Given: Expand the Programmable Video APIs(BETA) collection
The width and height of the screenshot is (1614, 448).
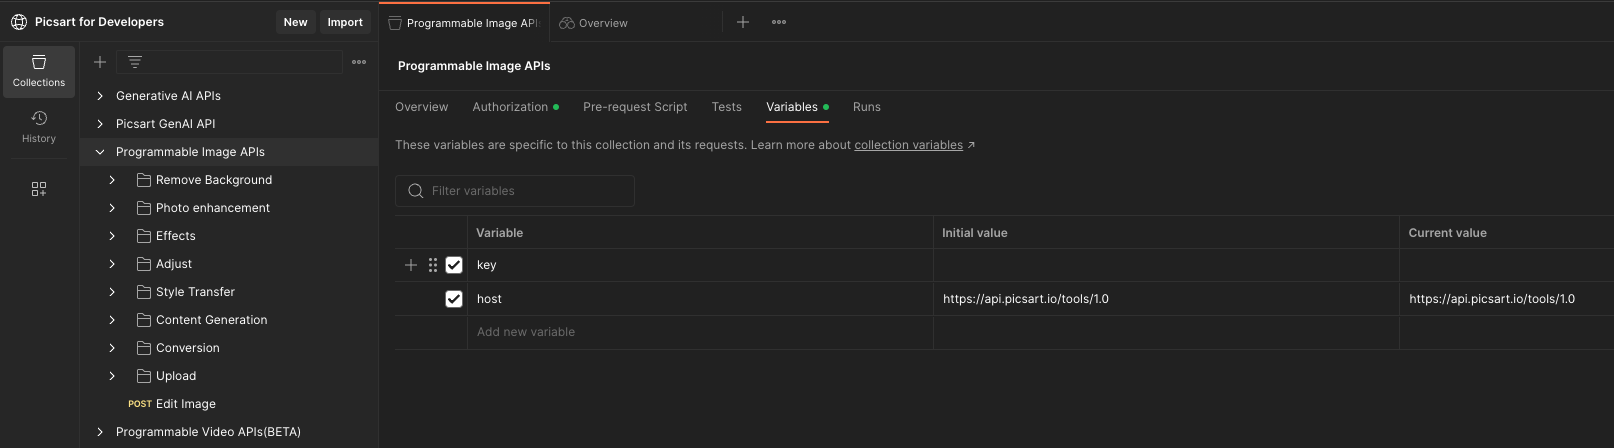Looking at the screenshot, I should pos(100,432).
